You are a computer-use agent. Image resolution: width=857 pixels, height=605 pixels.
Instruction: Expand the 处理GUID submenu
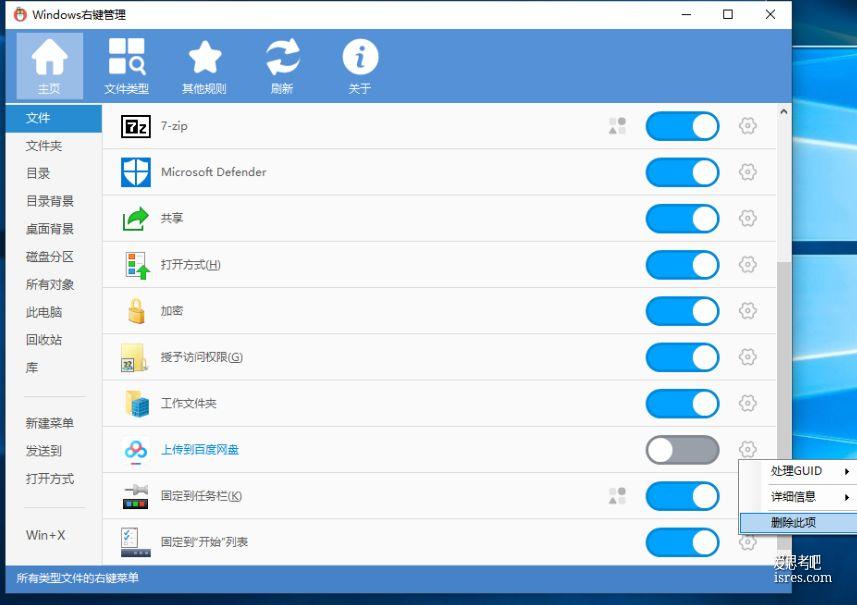(799, 471)
